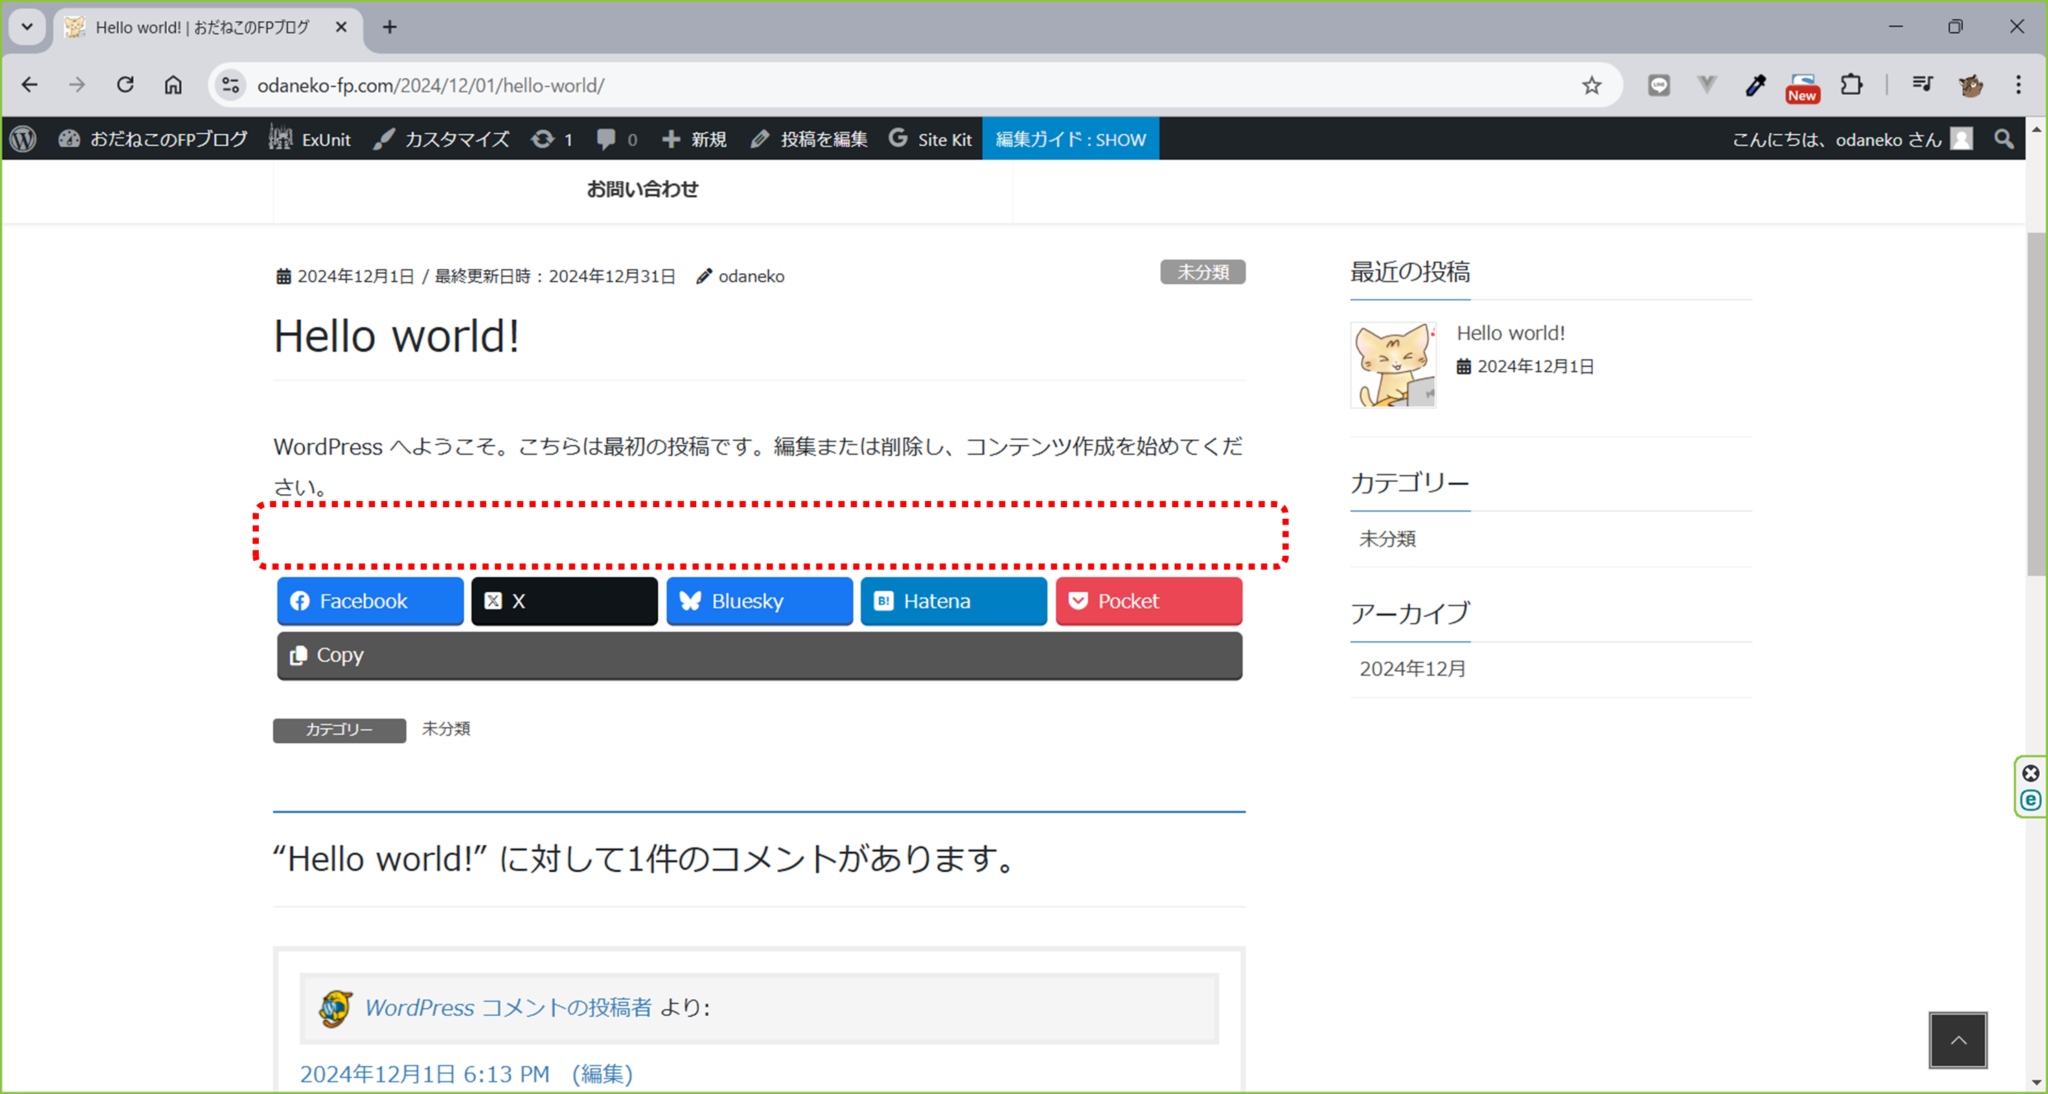Share the post on Facebook

(369, 600)
